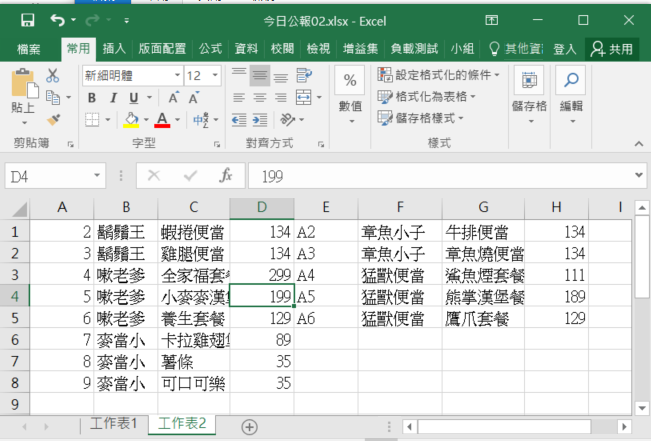Center text horizontally
The width and height of the screenshot is (651, 441).
260,98
